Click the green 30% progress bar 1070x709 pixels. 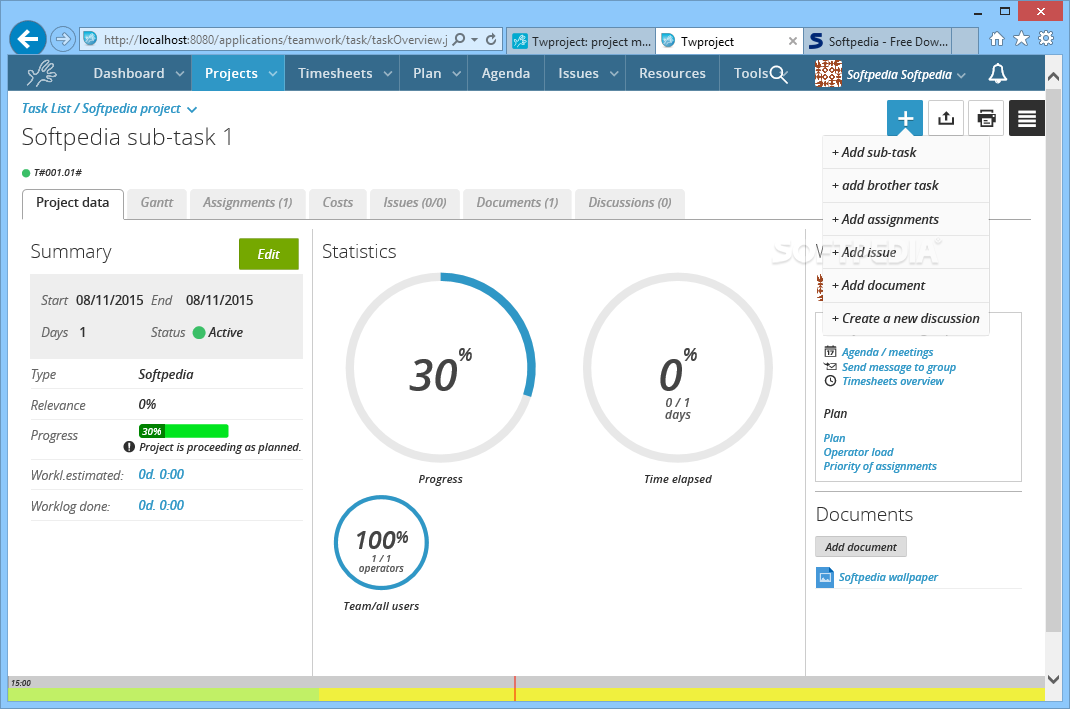point(184,431)
